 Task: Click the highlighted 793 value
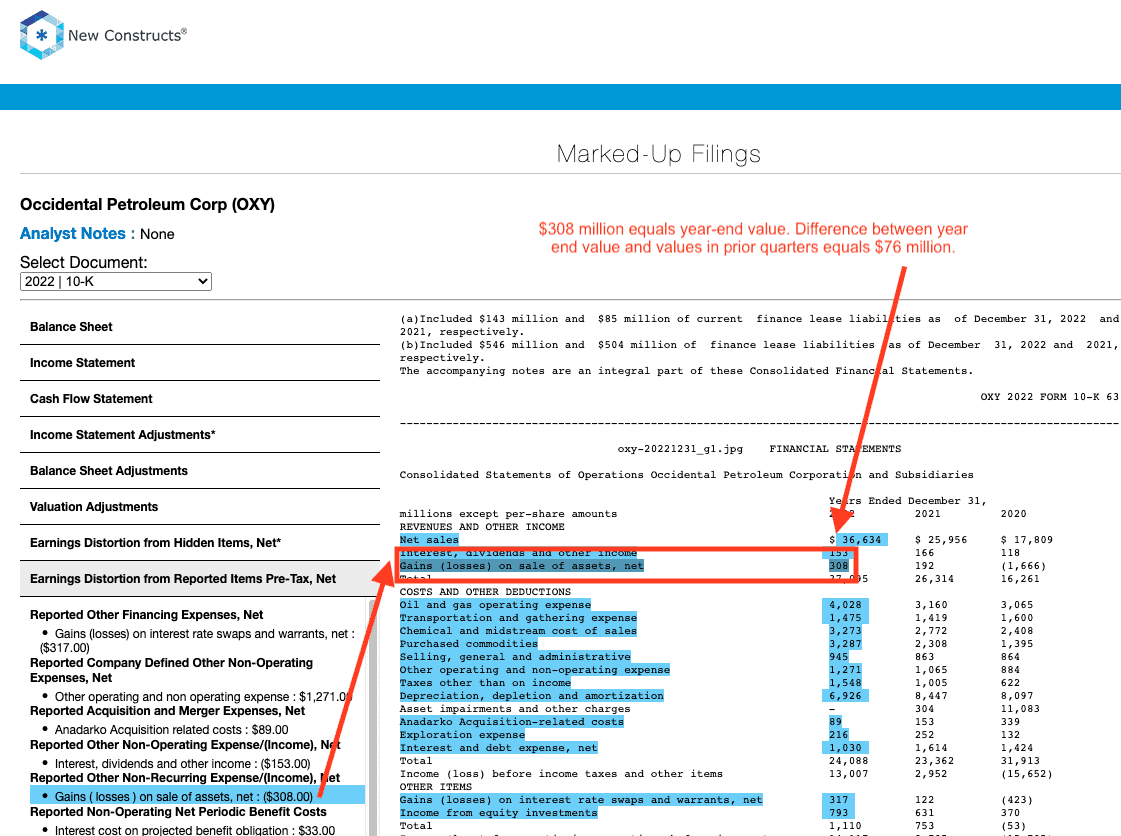(x=839, y=813)
